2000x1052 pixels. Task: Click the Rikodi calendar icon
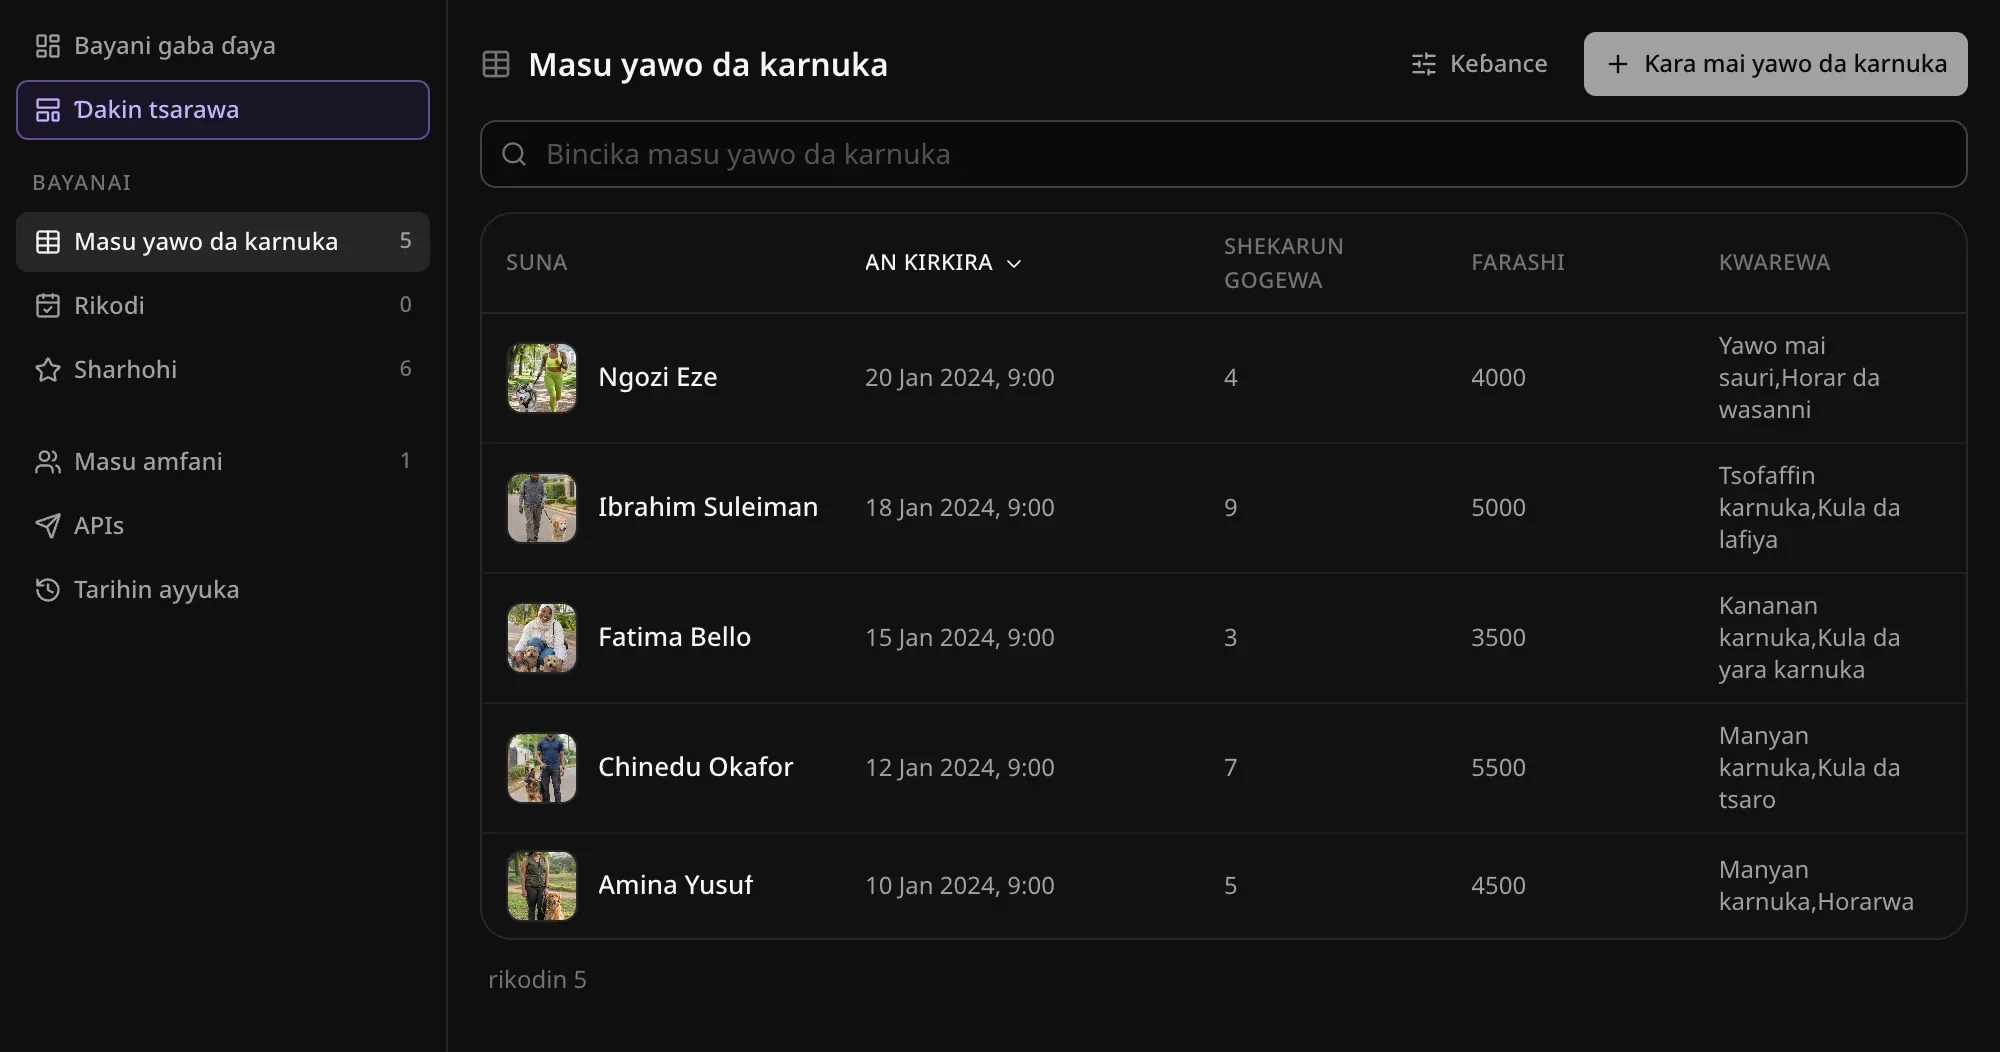click(48, 306)
